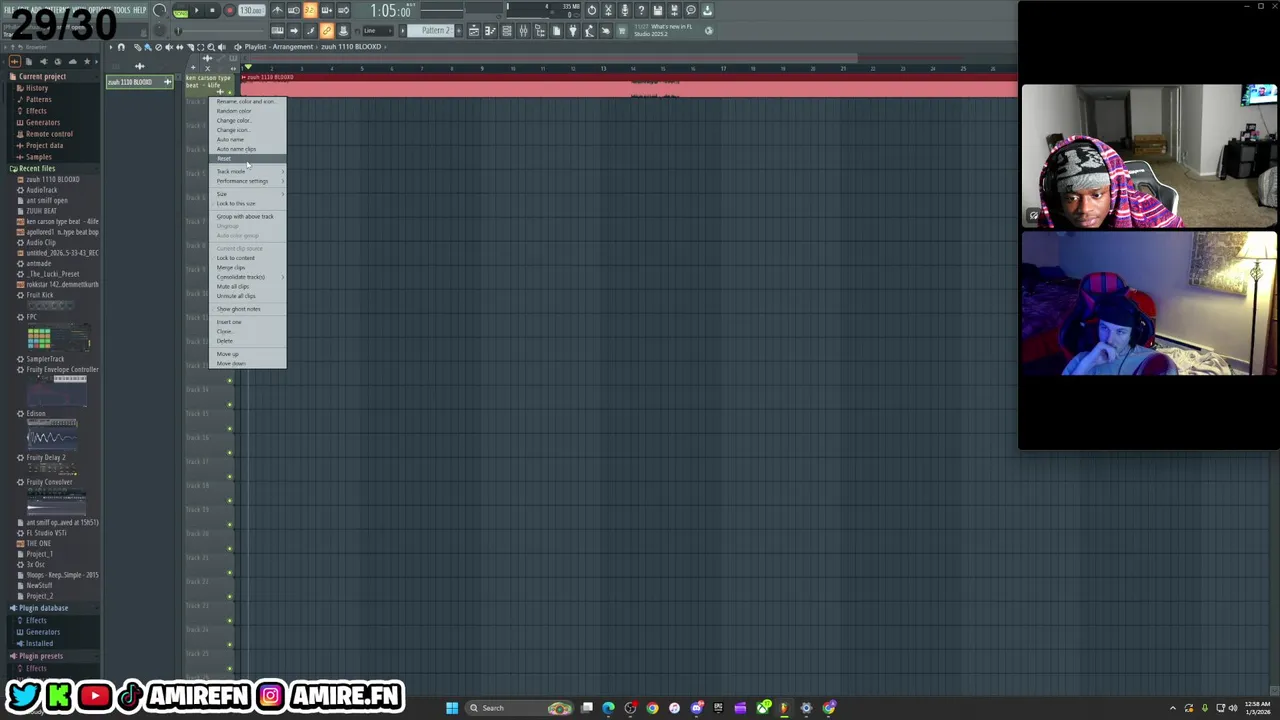This screenshot has height=720, width=1280.
Task: Select the playlist Zoom tool
Action: click(211, 47)
